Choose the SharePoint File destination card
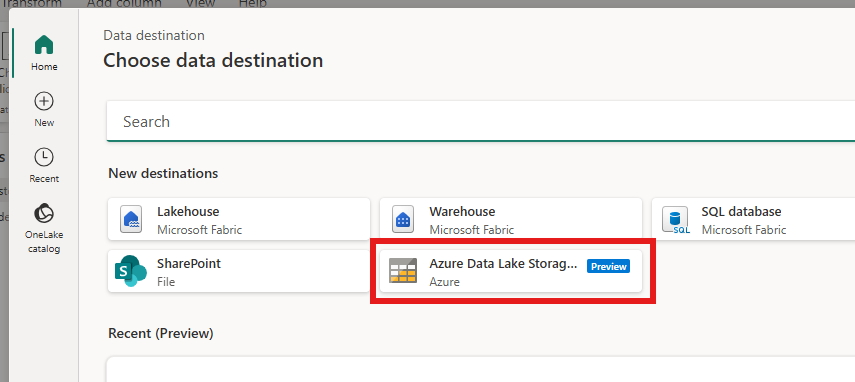855x382 pixels. coord(239,271)
